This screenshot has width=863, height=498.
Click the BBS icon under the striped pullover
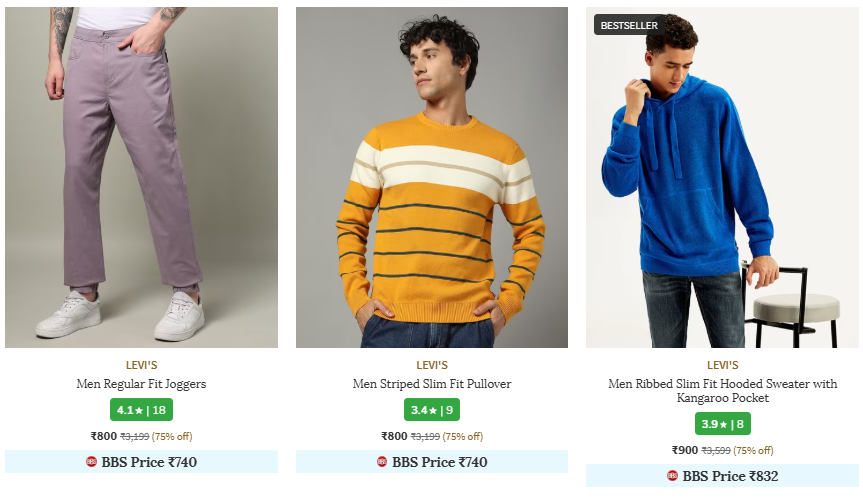tap(382, 462)
